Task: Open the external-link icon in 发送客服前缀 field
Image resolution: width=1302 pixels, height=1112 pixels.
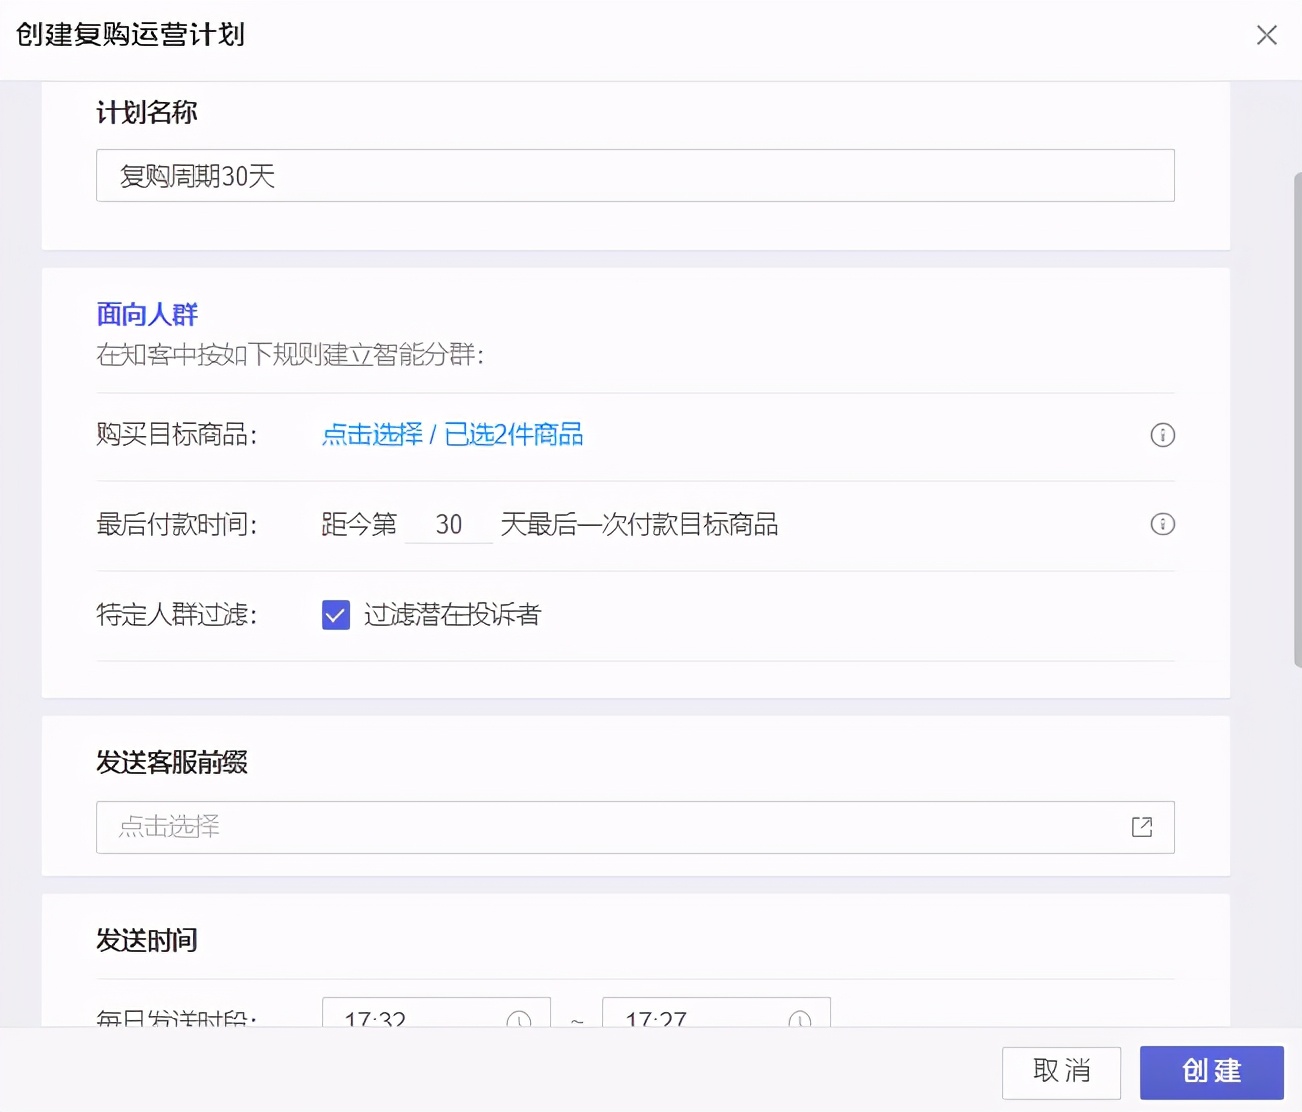Action: point(1141,827)
